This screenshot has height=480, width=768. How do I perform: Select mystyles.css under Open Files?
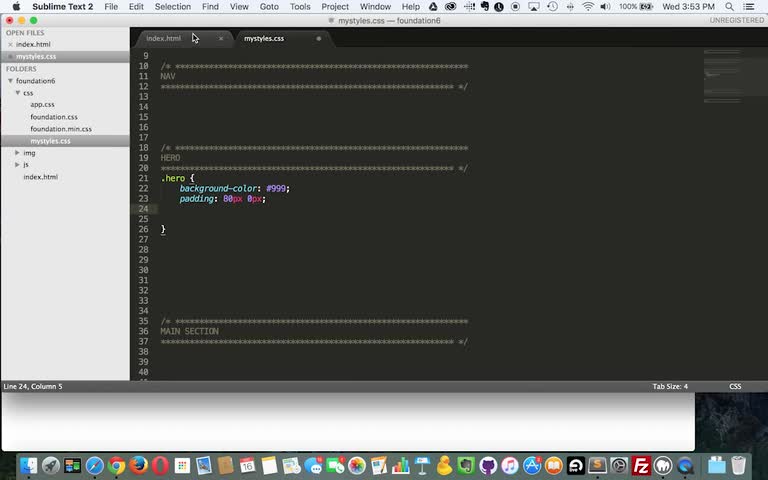(36, 56)
